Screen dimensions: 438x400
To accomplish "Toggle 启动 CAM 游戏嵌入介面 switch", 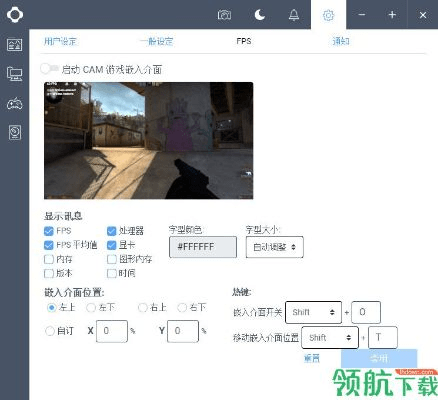I will (49, 69).
